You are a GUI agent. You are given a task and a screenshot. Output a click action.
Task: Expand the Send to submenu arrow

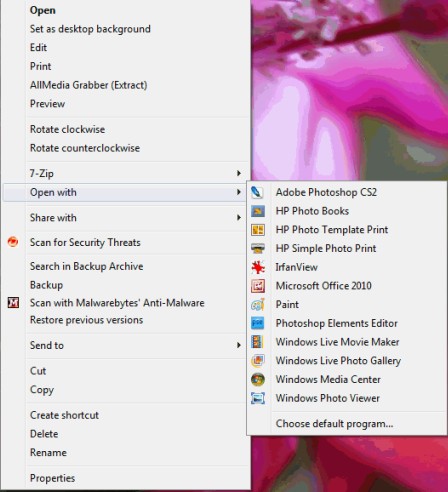(238, 345)
